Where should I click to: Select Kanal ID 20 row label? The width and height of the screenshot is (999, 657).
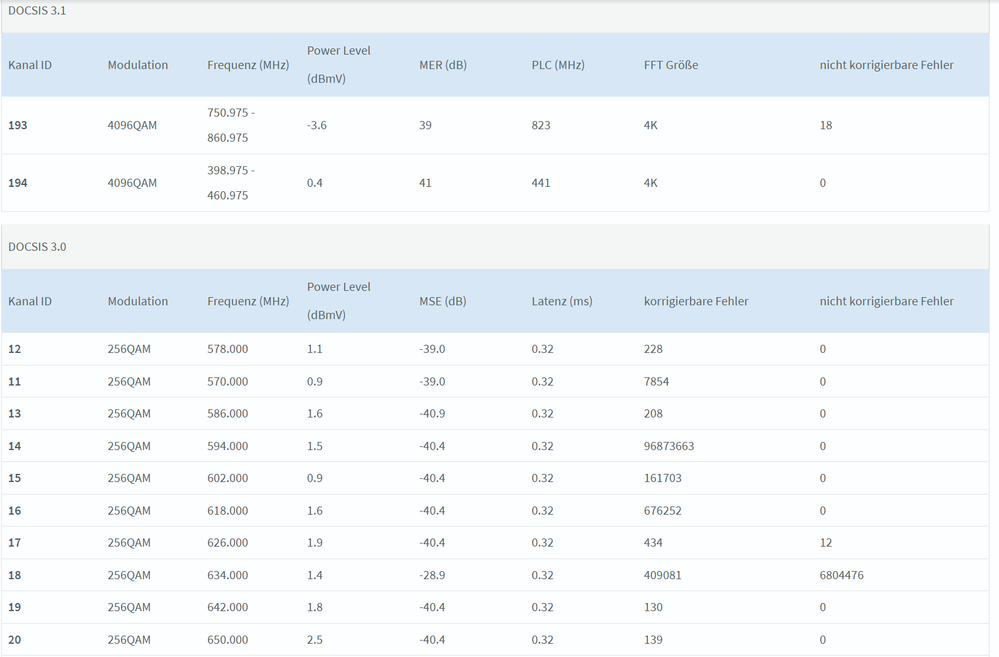tap(14, 640)
